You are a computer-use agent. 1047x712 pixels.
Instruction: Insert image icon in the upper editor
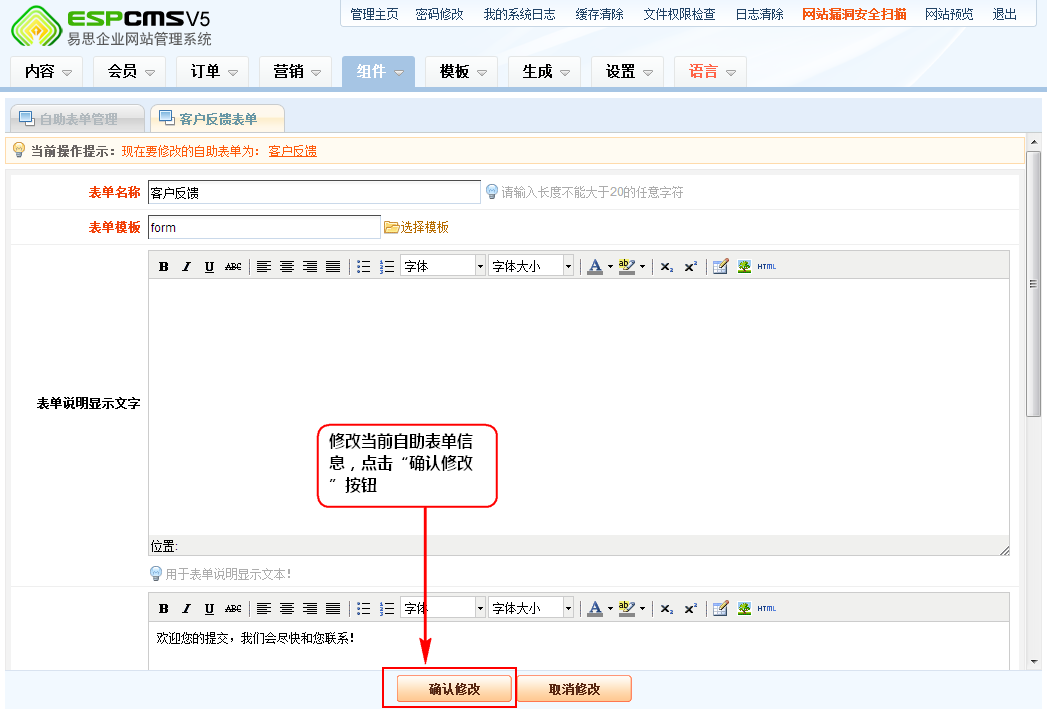tap(744, 266)
